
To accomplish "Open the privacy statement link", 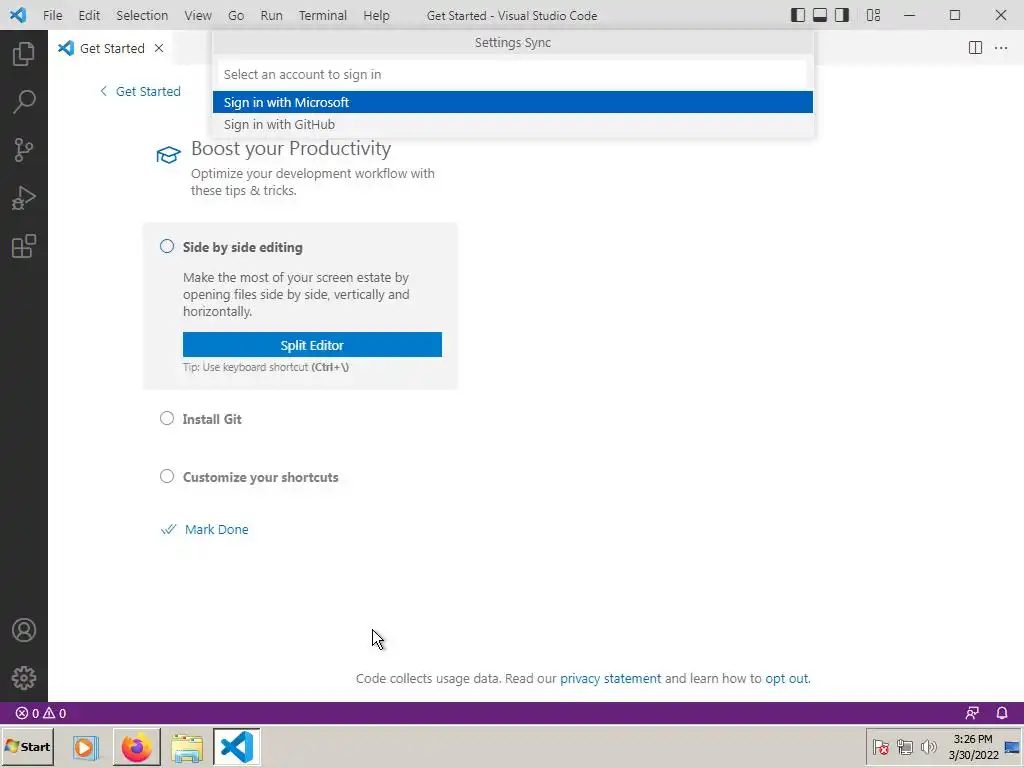I will click(x=611, y=679).
